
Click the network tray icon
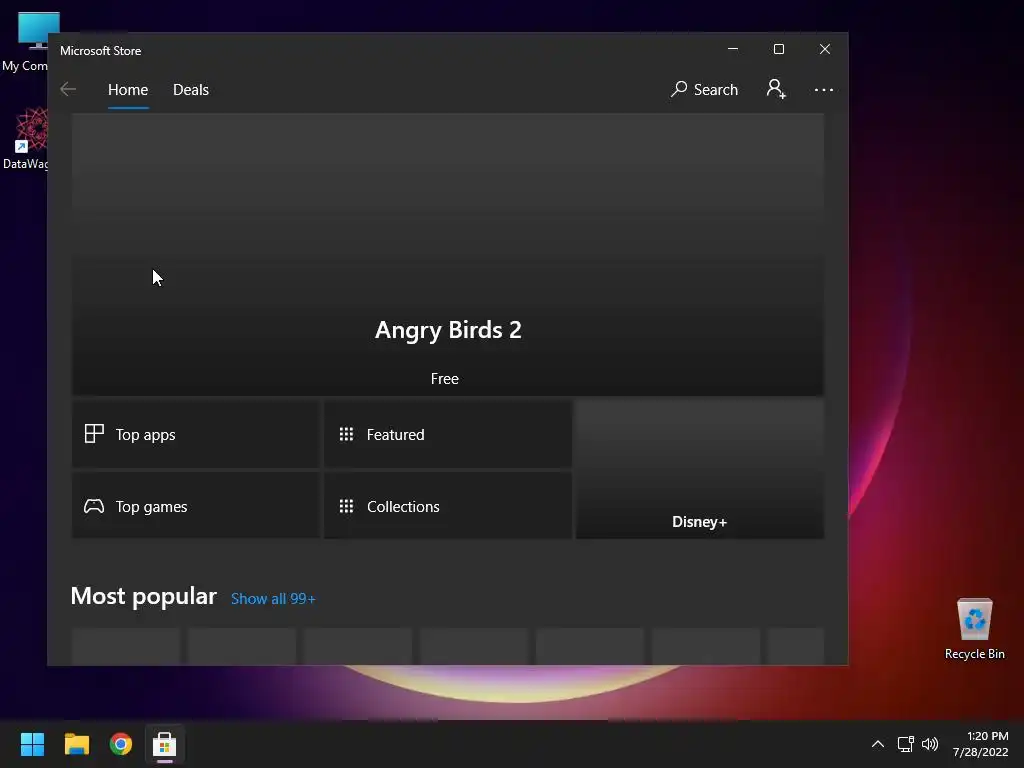(905, 744)
